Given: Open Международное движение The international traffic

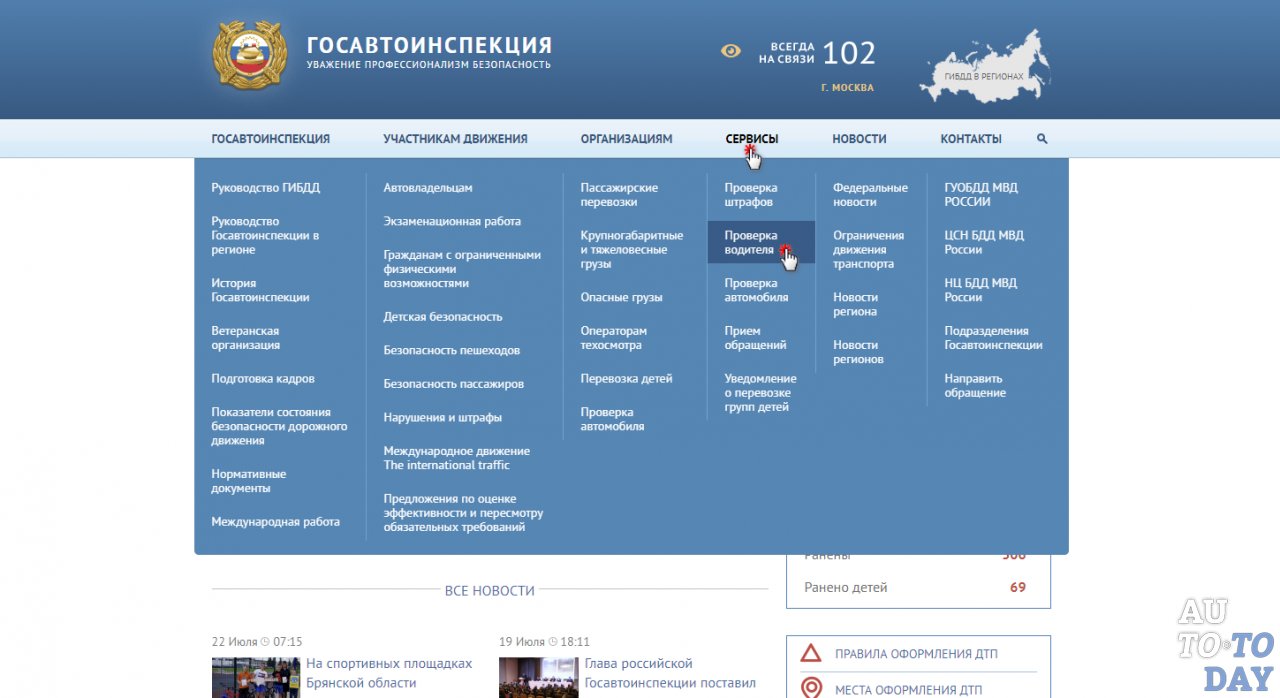Looking at the screenshot, I should click(x=457, y=458).
